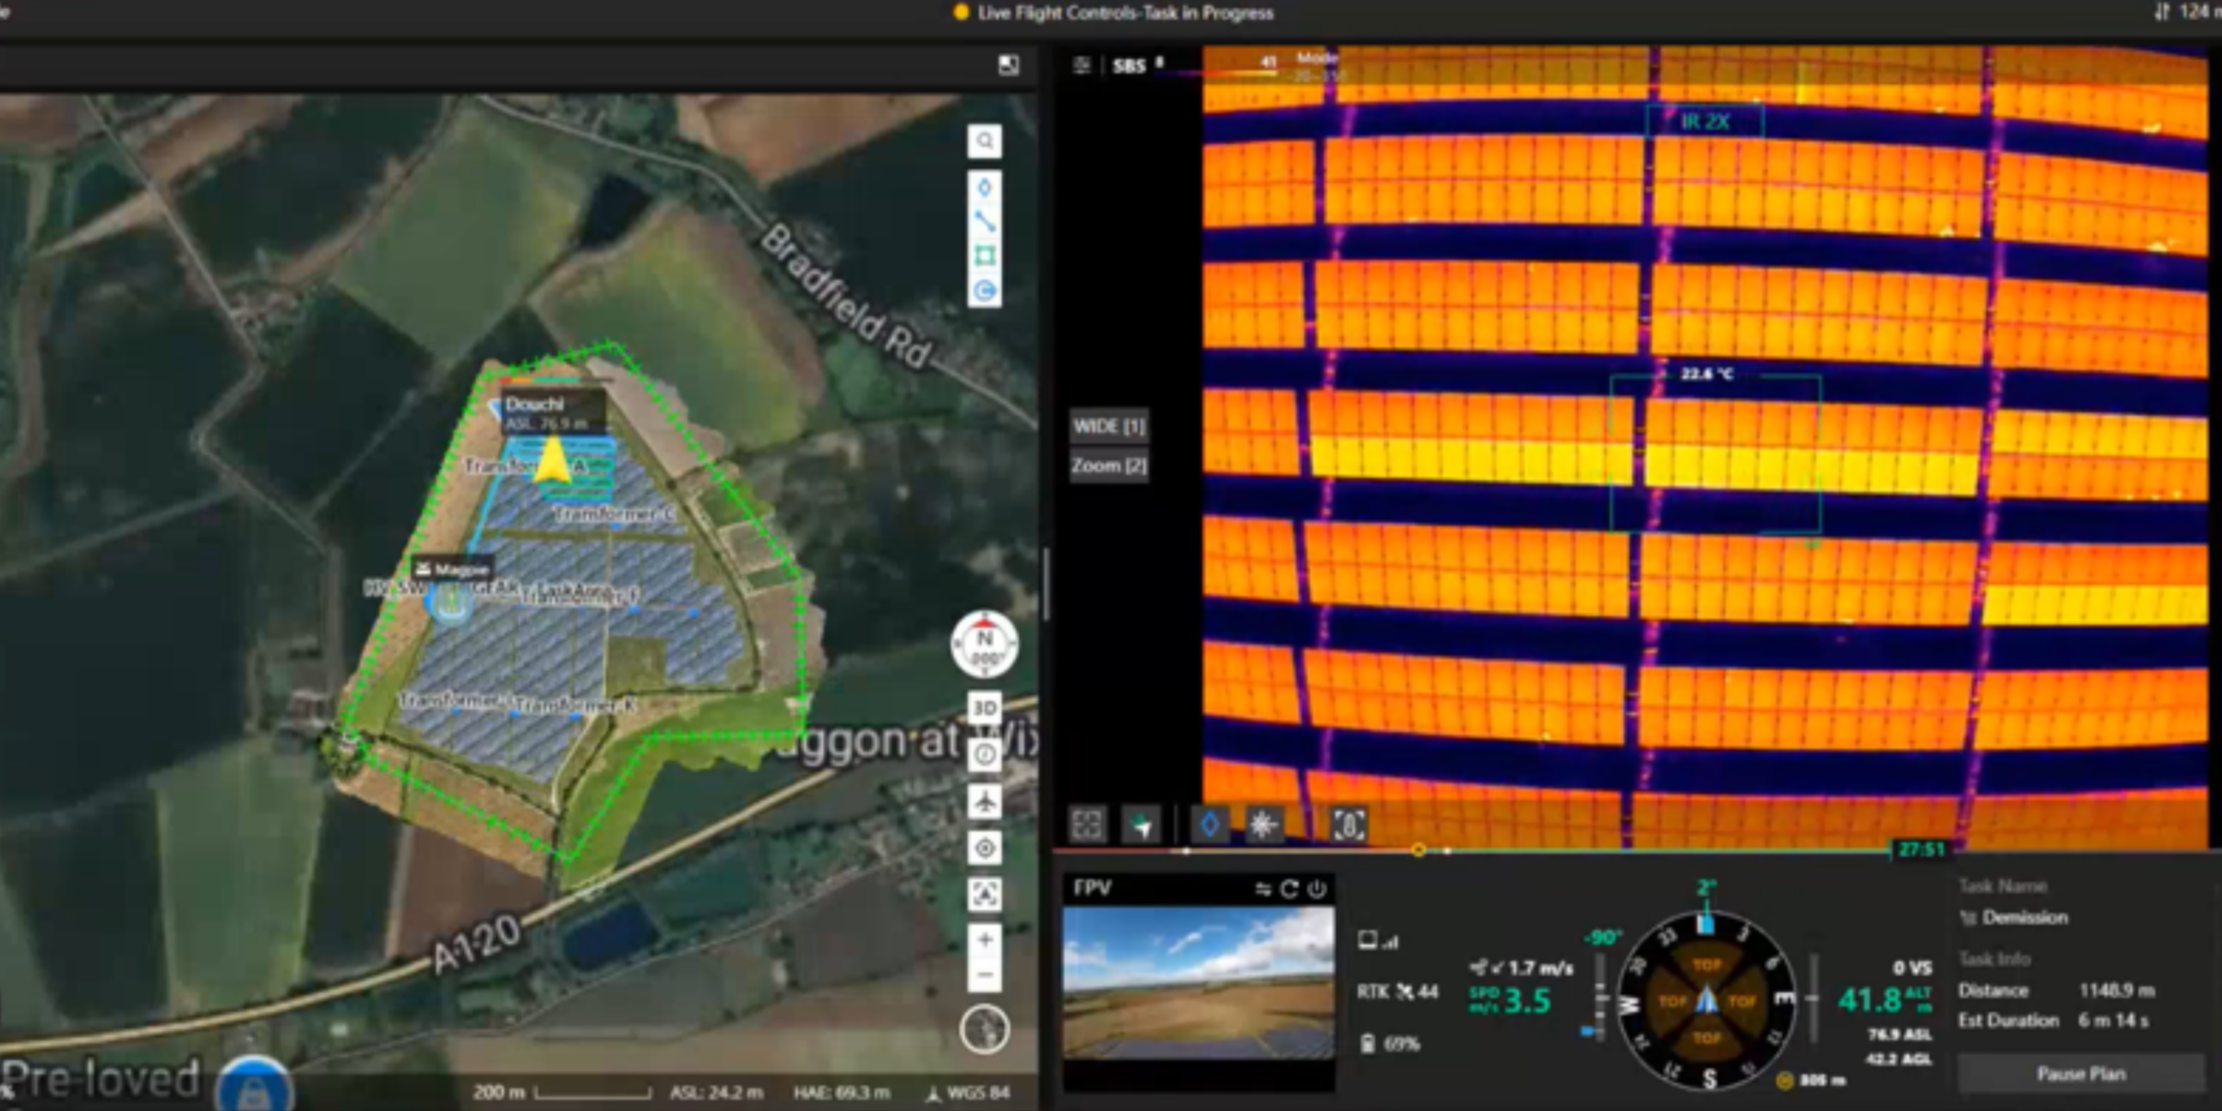Select the polygon area drawing tool

(985, 256)
